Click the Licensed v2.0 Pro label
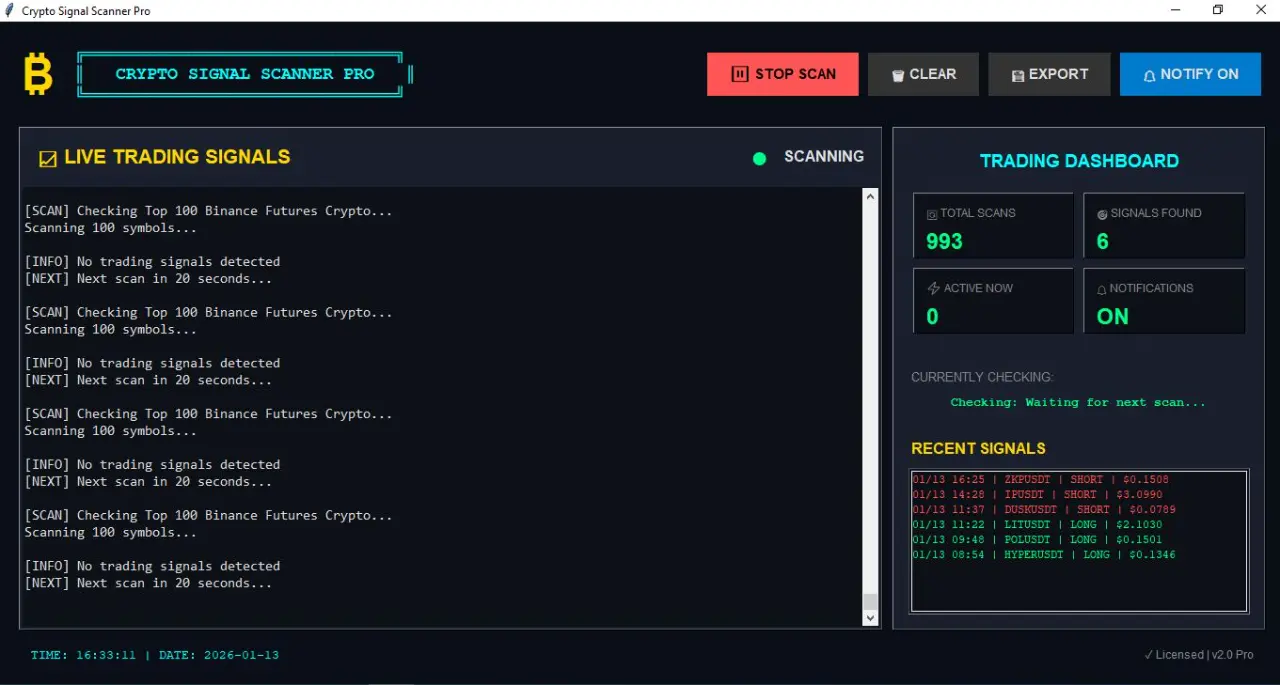 pyautogui.click(x=1199, y=655)
